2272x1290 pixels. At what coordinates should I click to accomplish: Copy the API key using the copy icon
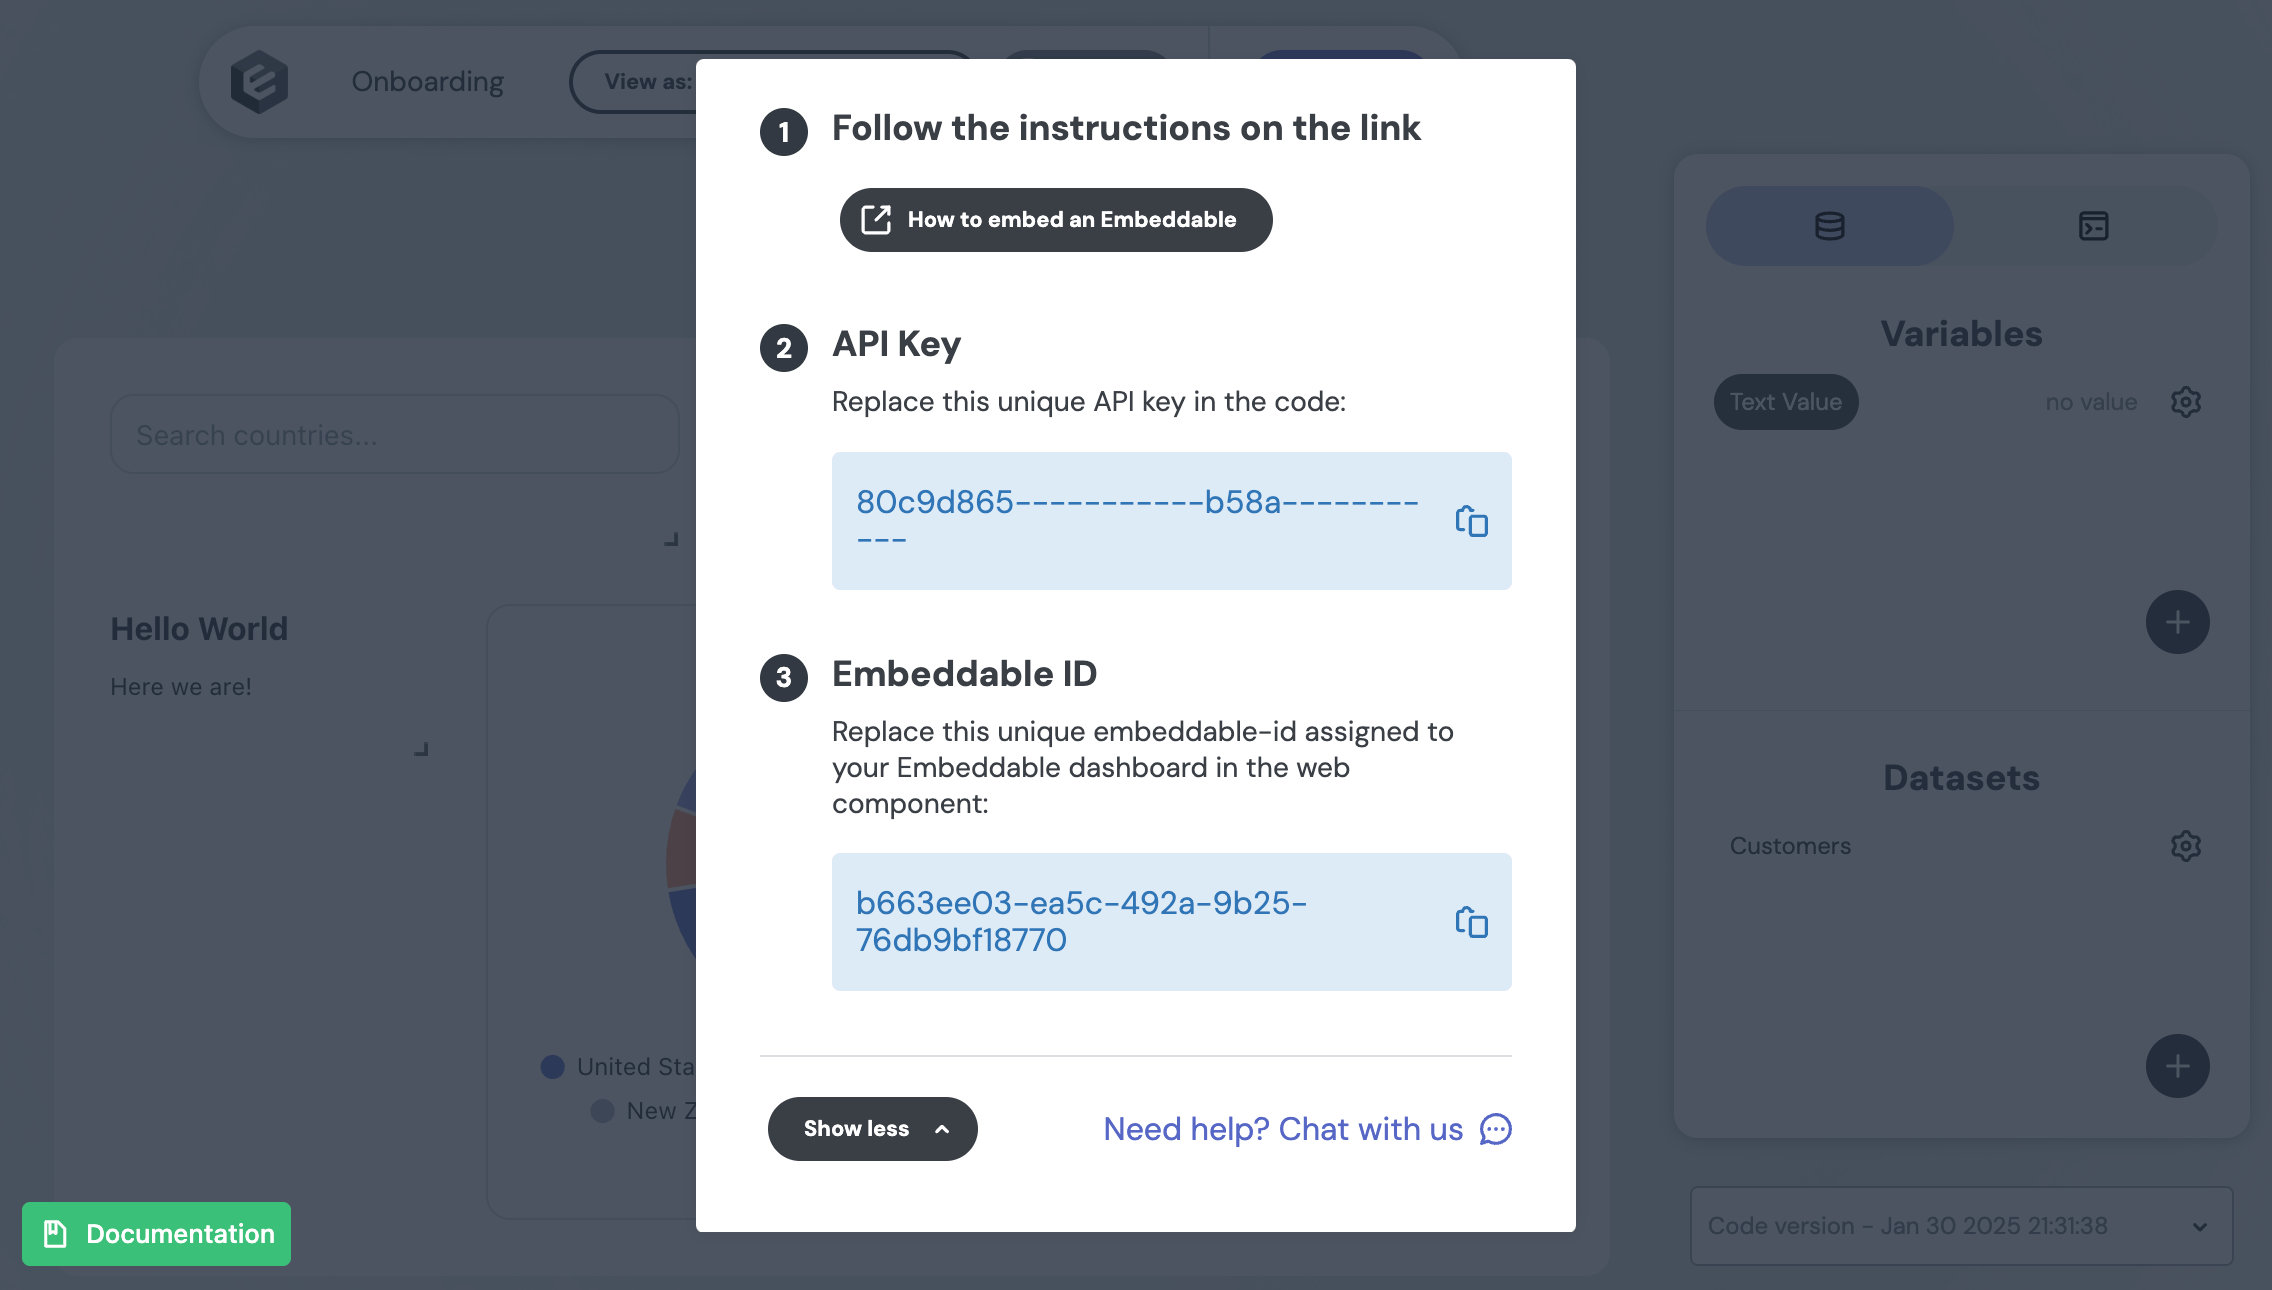click(1471, 521)
